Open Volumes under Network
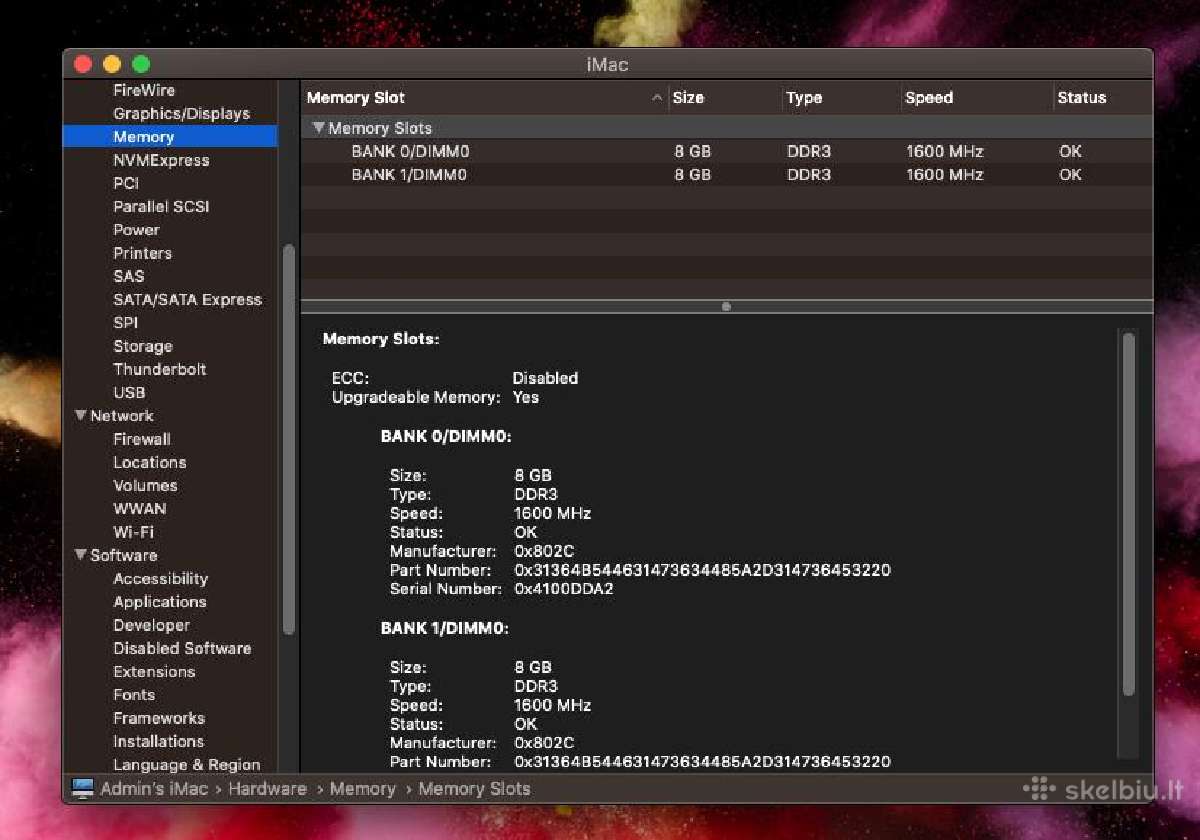The height and width of the screenshot is (840, 1200). coord(145,485)
